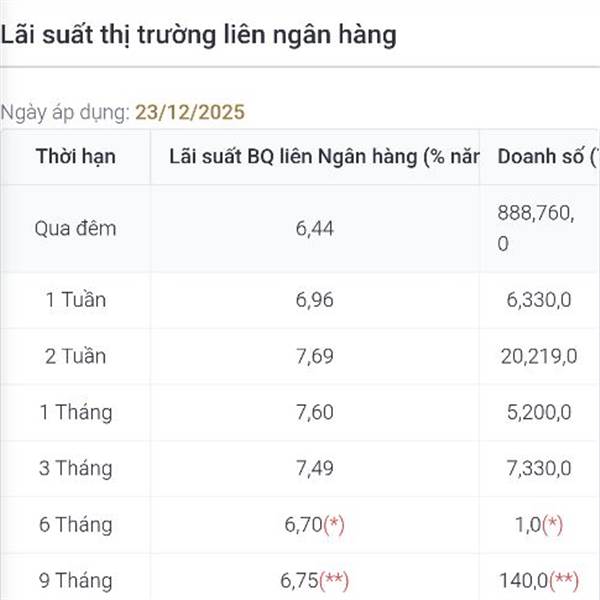Click the applied date 23/12/2025
600x600 pixels.
[x=190, y=112]
